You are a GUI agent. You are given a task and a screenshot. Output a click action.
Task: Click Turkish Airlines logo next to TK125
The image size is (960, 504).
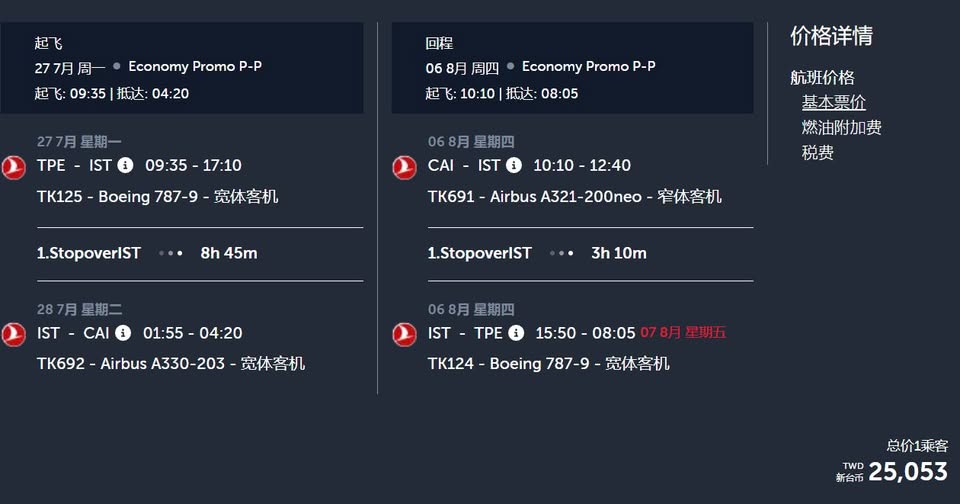point(13,168)
